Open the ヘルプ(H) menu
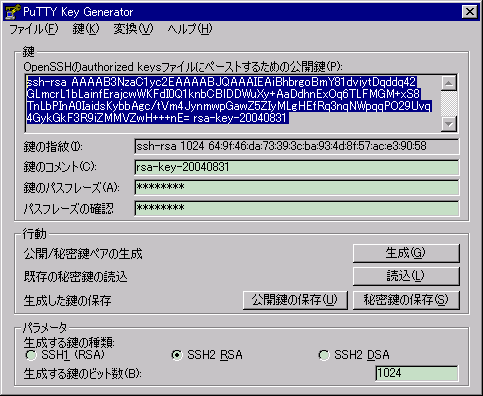 coord(190,29)
